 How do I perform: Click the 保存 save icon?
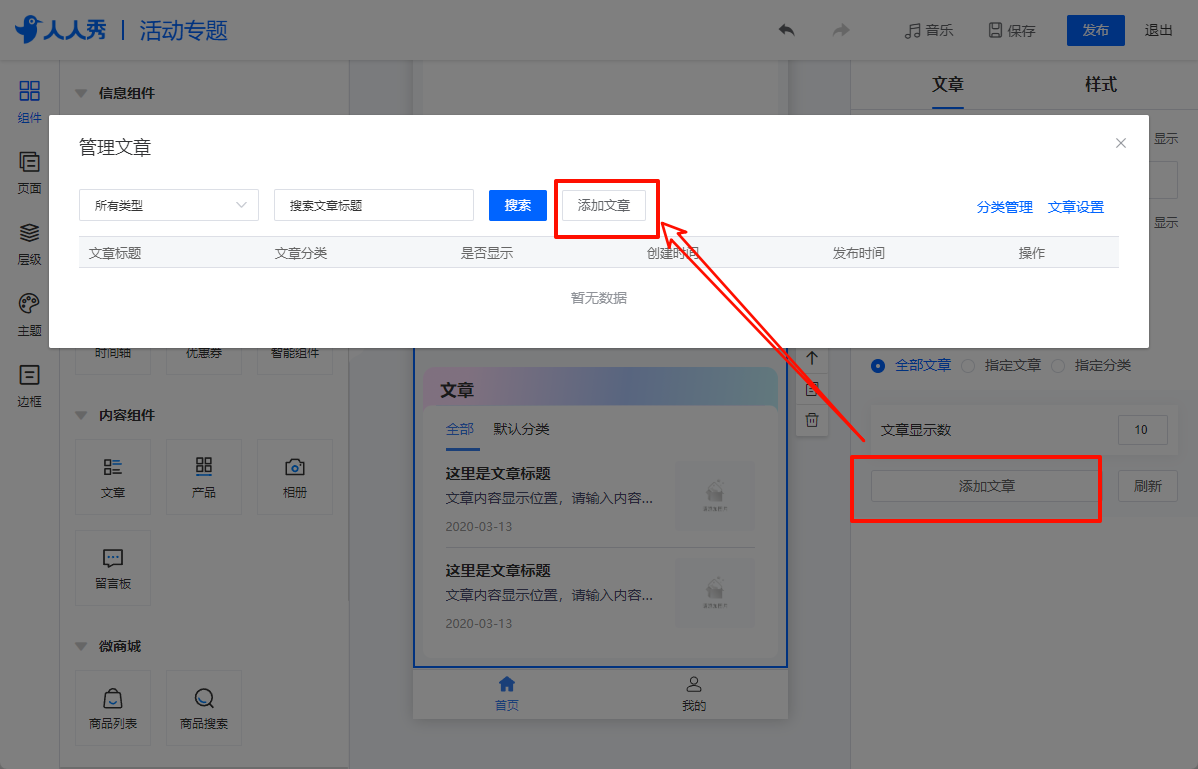tap(995, 30)
